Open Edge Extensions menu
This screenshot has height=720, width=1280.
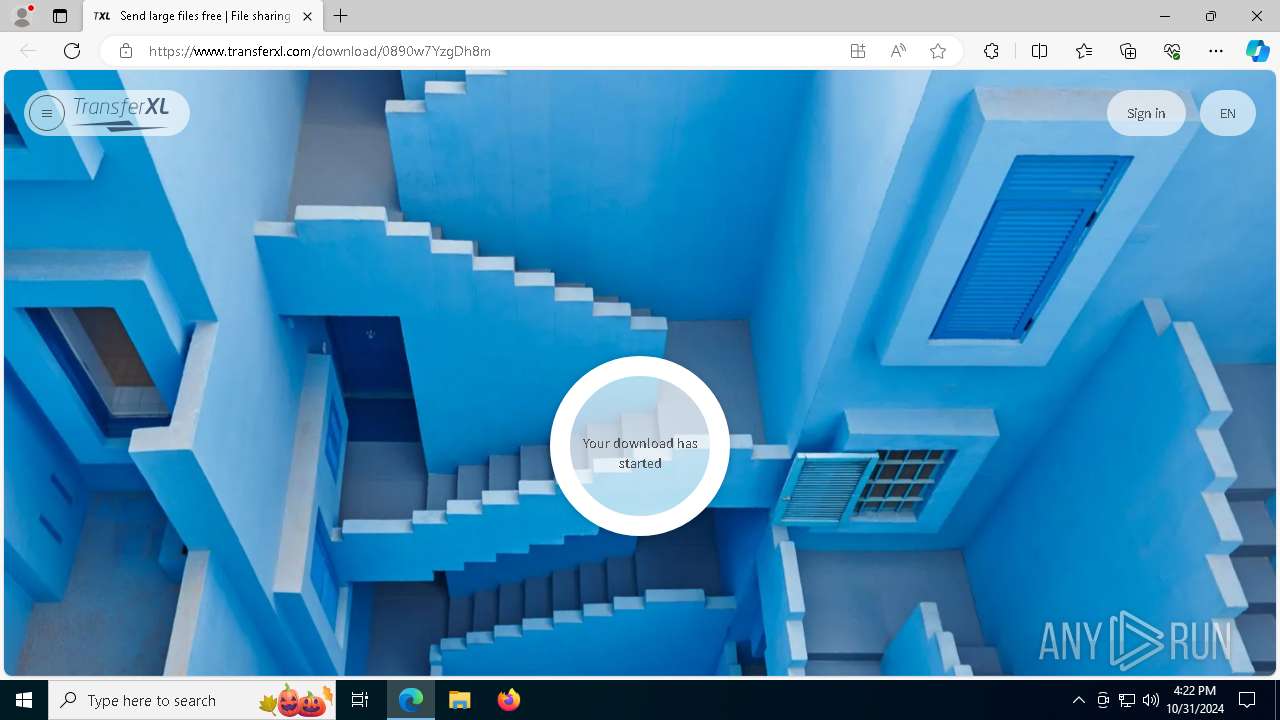(991, 51)
